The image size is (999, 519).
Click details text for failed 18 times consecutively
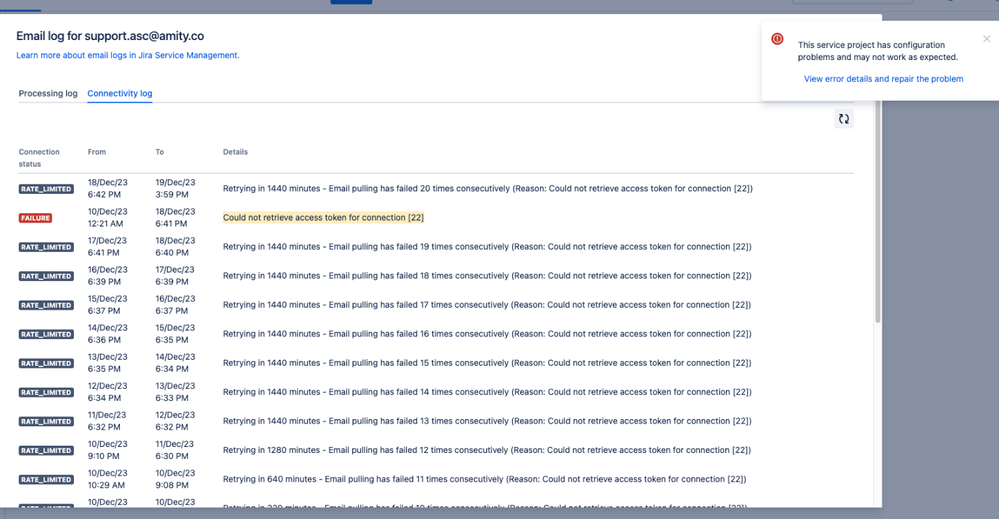[487, 276]
